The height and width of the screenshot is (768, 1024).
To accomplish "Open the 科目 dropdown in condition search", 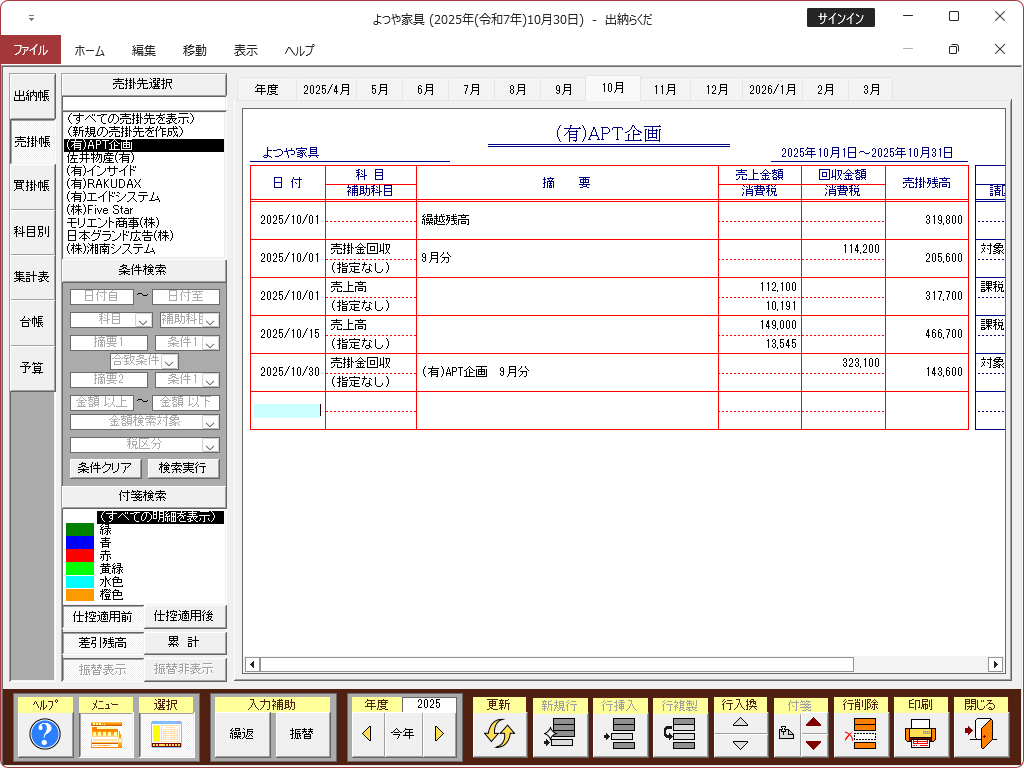I will point(143,320).
